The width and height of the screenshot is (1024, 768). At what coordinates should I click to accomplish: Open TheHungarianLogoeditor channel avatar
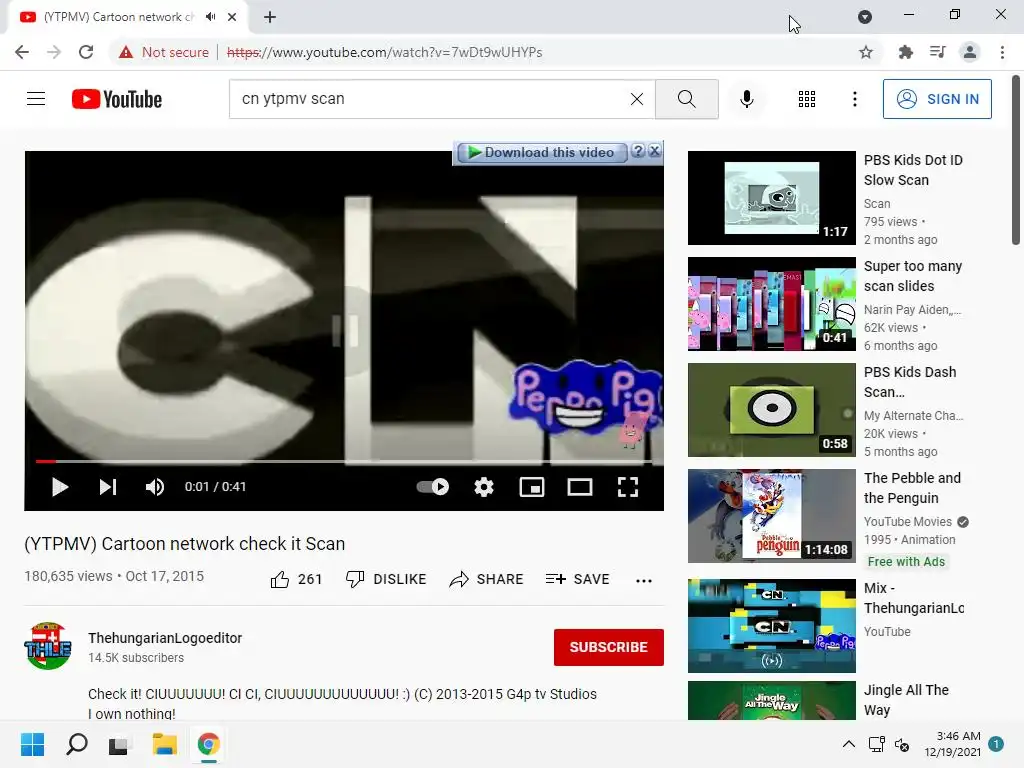48,647
